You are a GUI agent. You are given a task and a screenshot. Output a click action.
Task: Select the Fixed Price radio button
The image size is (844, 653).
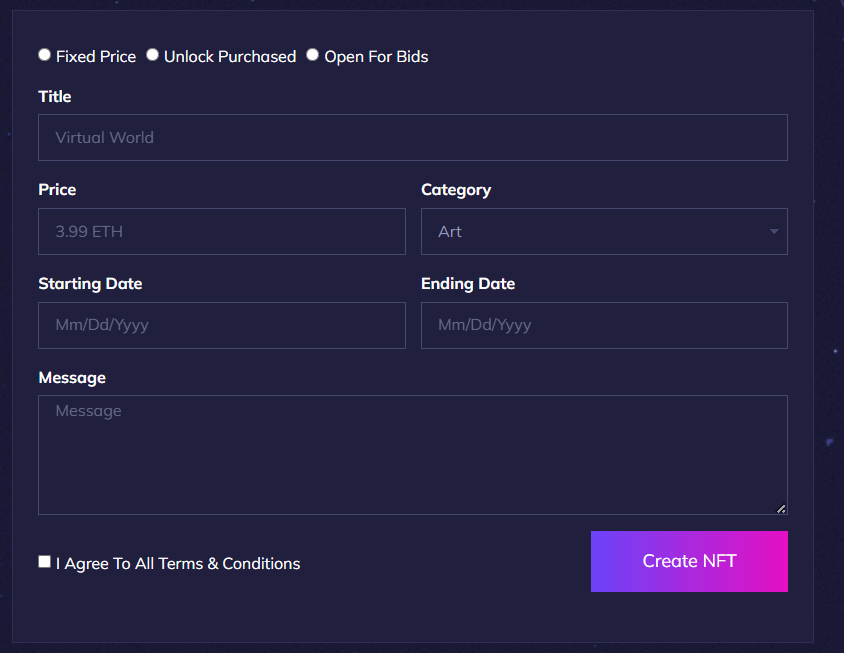(x=44, y=55)
